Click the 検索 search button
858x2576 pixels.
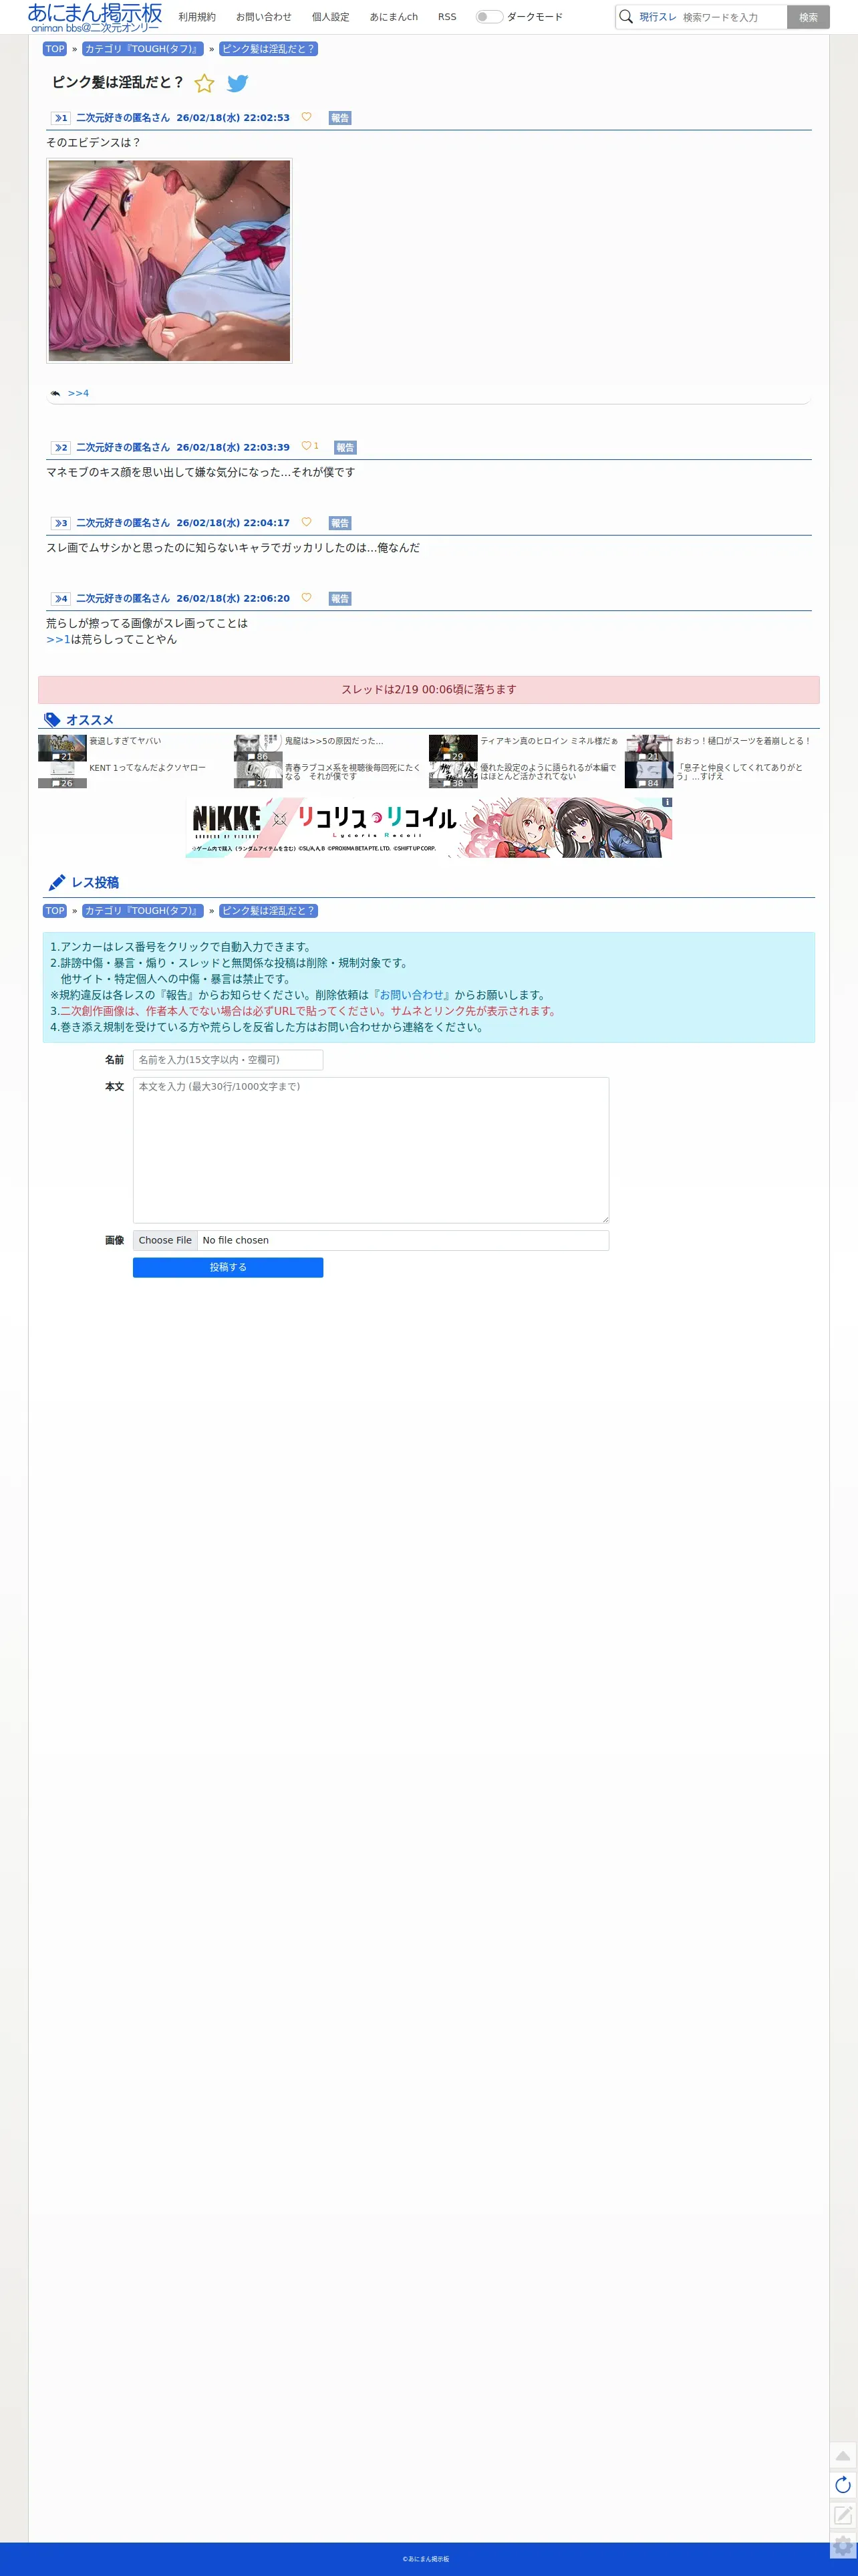click(x=808, y=17)
